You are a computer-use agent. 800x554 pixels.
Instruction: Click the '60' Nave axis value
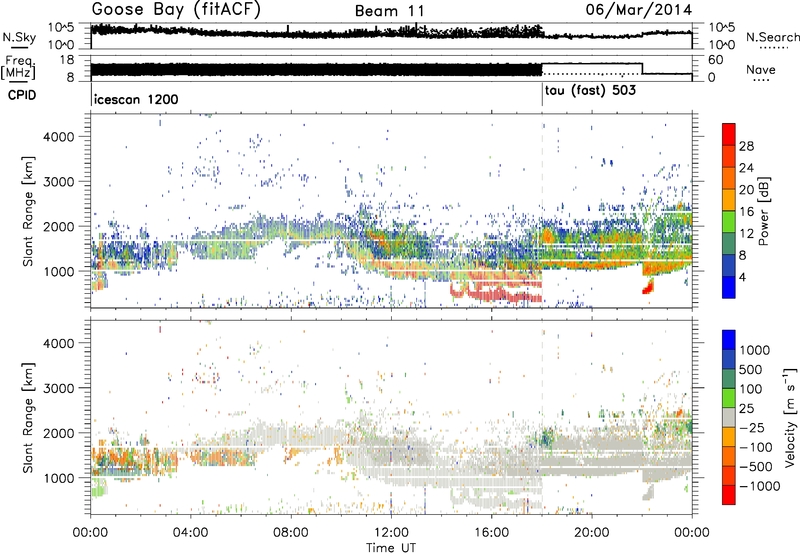click(716, 60)
